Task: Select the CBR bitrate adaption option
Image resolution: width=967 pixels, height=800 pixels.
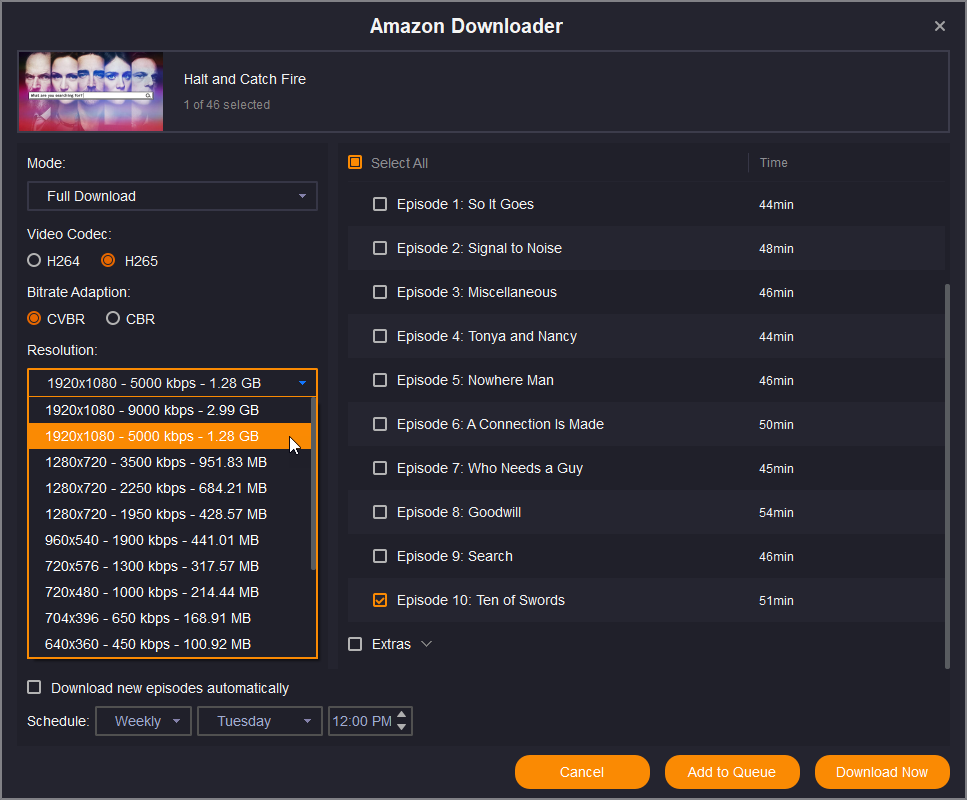Action: click(113, 319)
